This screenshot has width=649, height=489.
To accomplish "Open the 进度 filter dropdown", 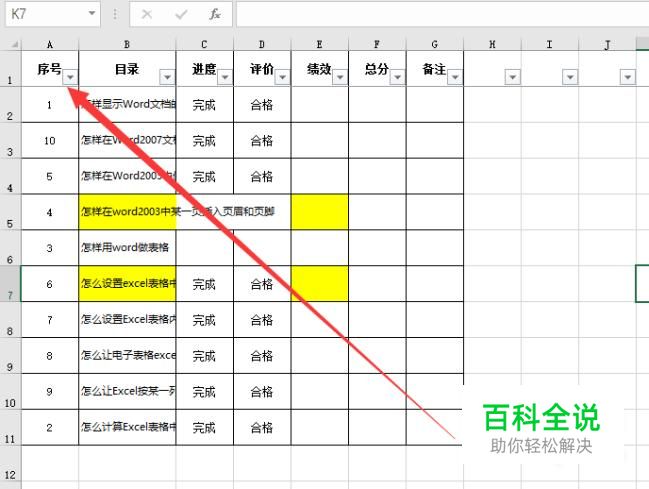I will click(225, 77).
